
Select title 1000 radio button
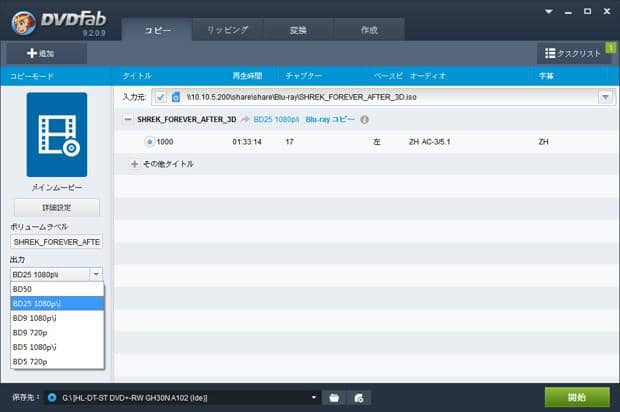[x=149, y=142]
